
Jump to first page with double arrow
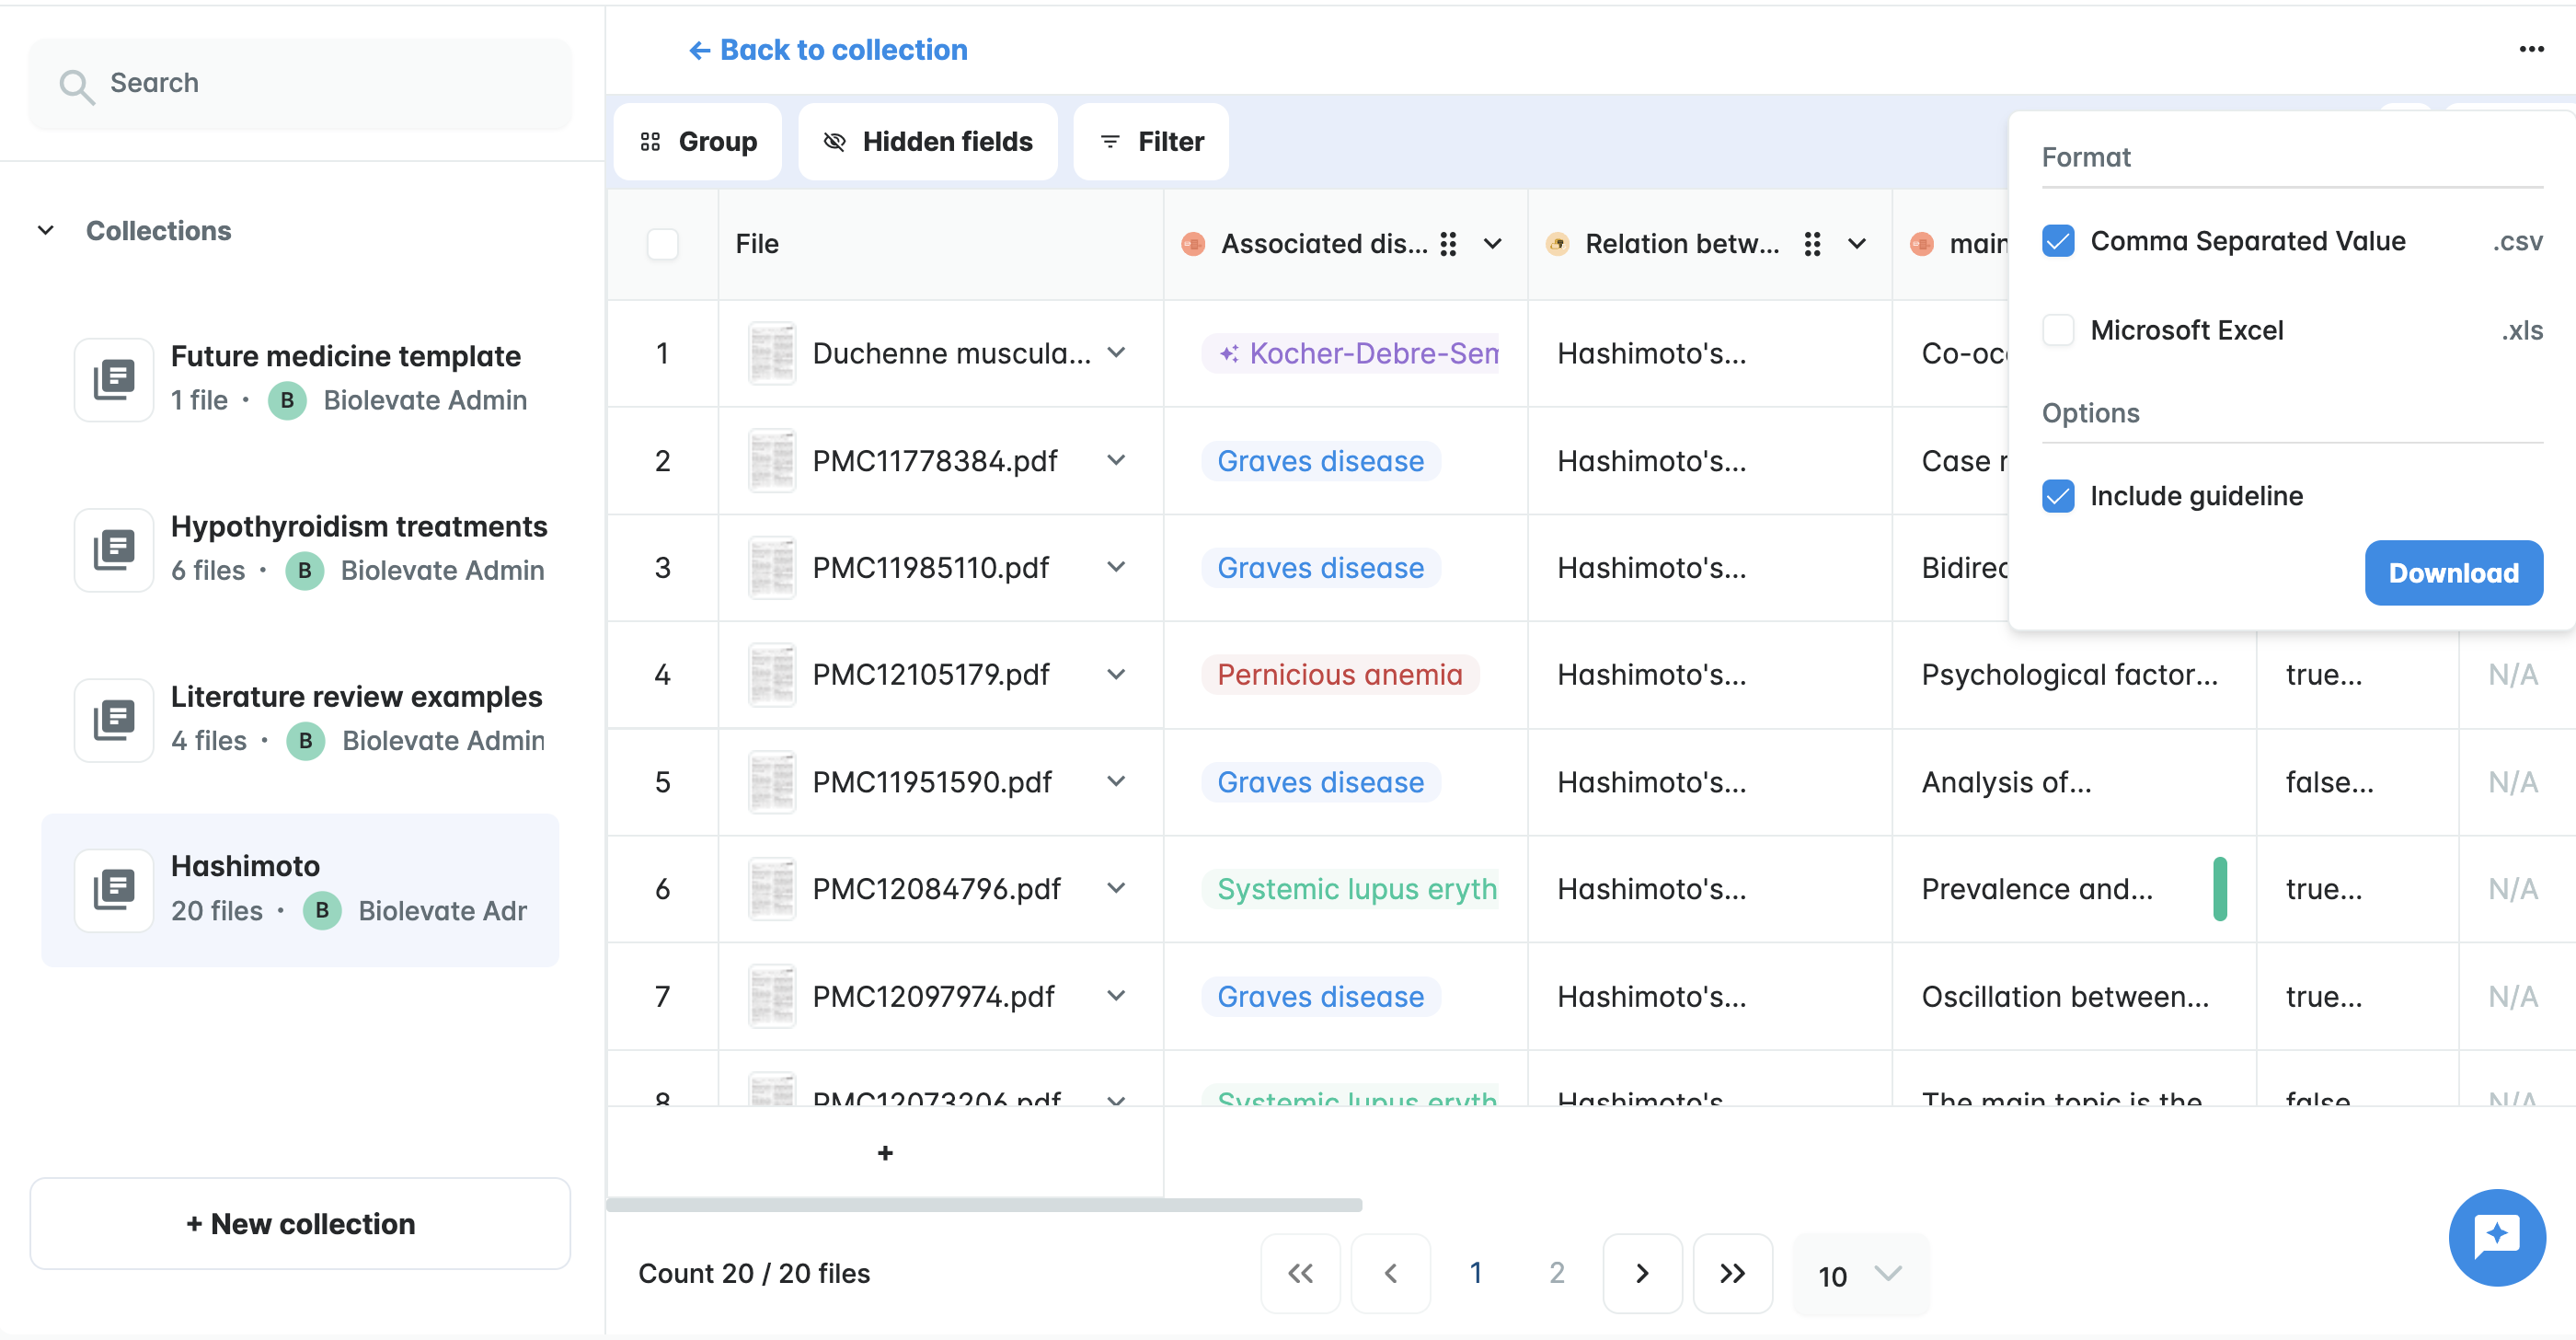point(1300,1273)
